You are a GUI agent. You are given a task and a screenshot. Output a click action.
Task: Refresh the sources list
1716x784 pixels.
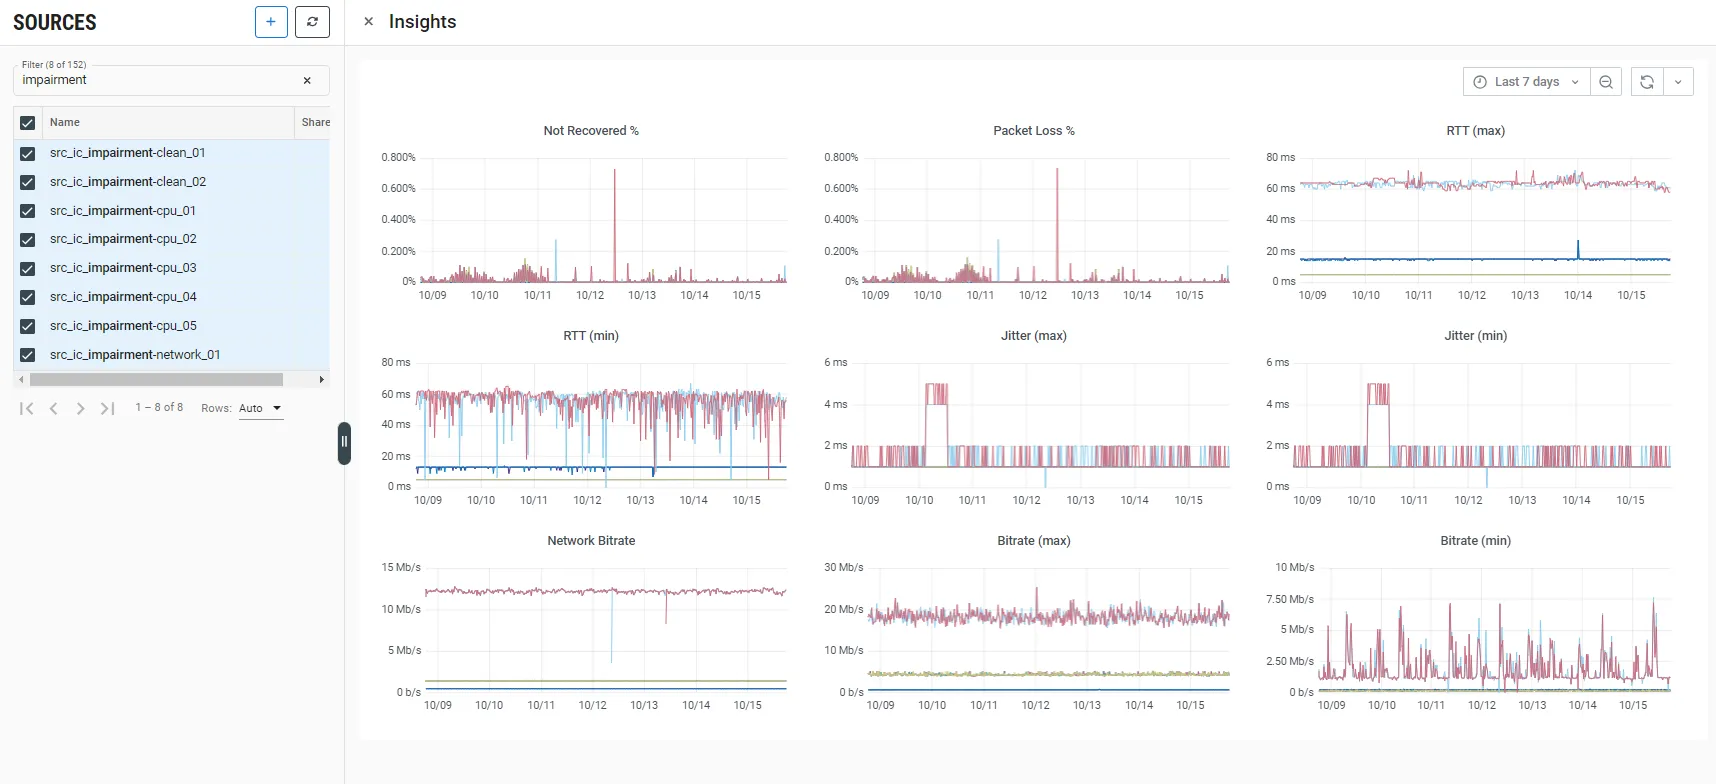pyautogui.click(x=312, y=22)
